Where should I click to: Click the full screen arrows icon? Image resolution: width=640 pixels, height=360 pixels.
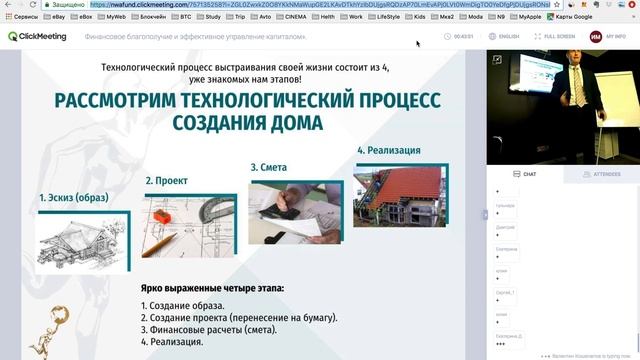538,36
